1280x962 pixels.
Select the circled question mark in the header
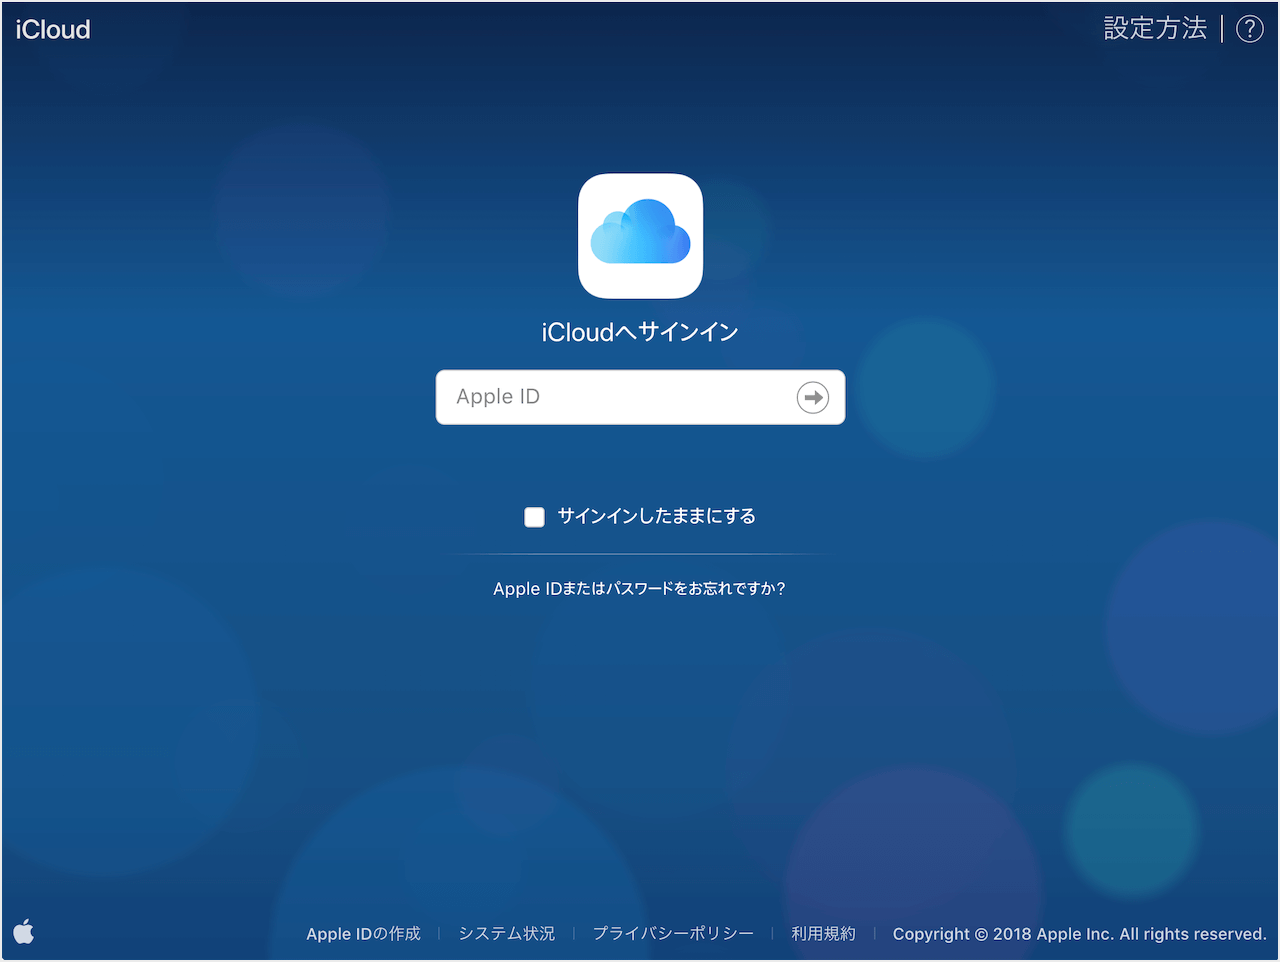[1250, 28]
